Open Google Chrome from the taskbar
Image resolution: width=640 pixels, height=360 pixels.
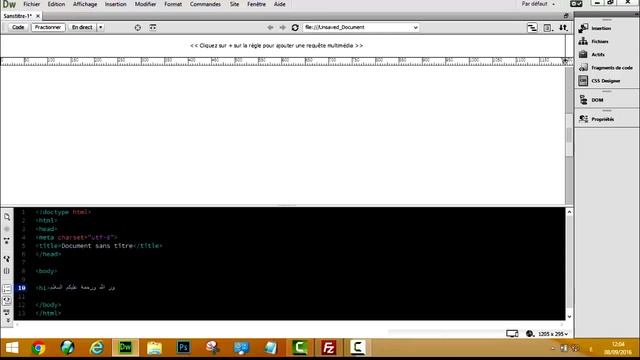[x=38, y=348]
